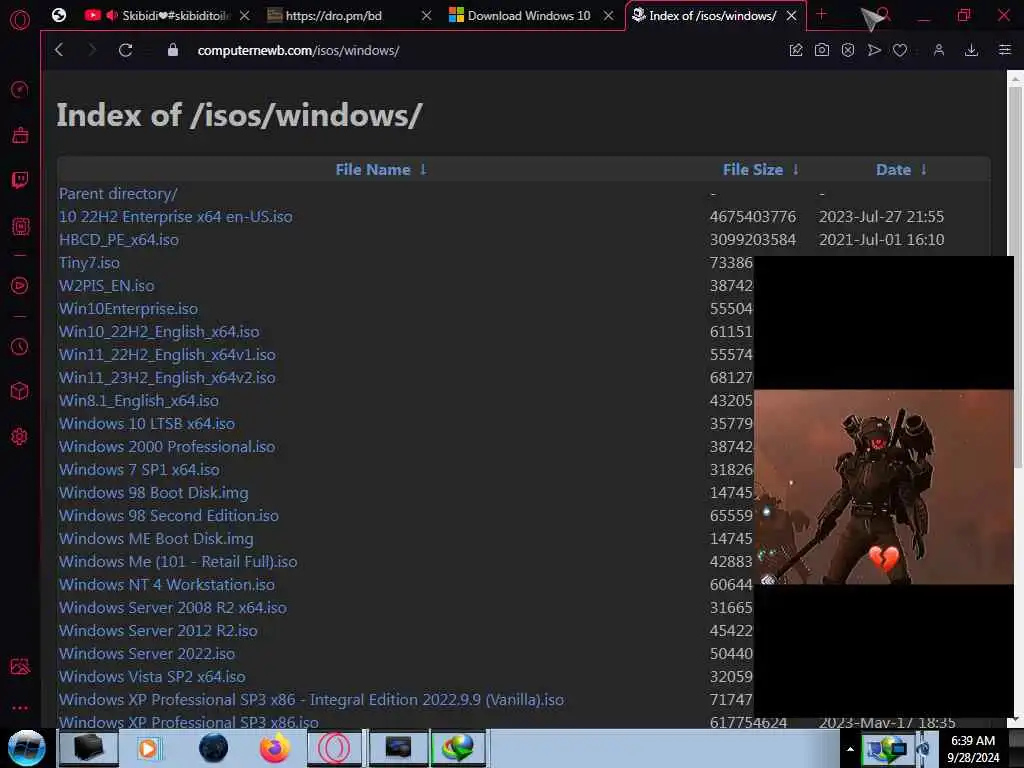1024x768 pixels.
Task: Open Settings gear in the sidebar
Action: 20,436
